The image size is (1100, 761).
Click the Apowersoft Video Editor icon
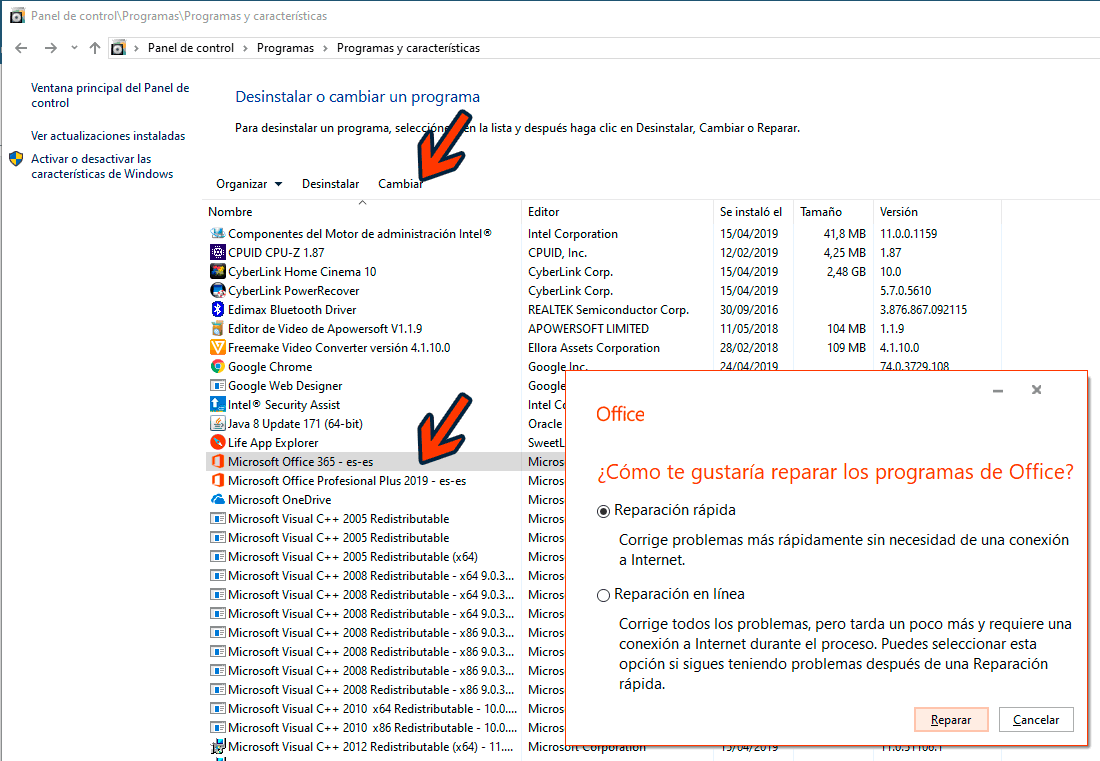coord(217,328)
